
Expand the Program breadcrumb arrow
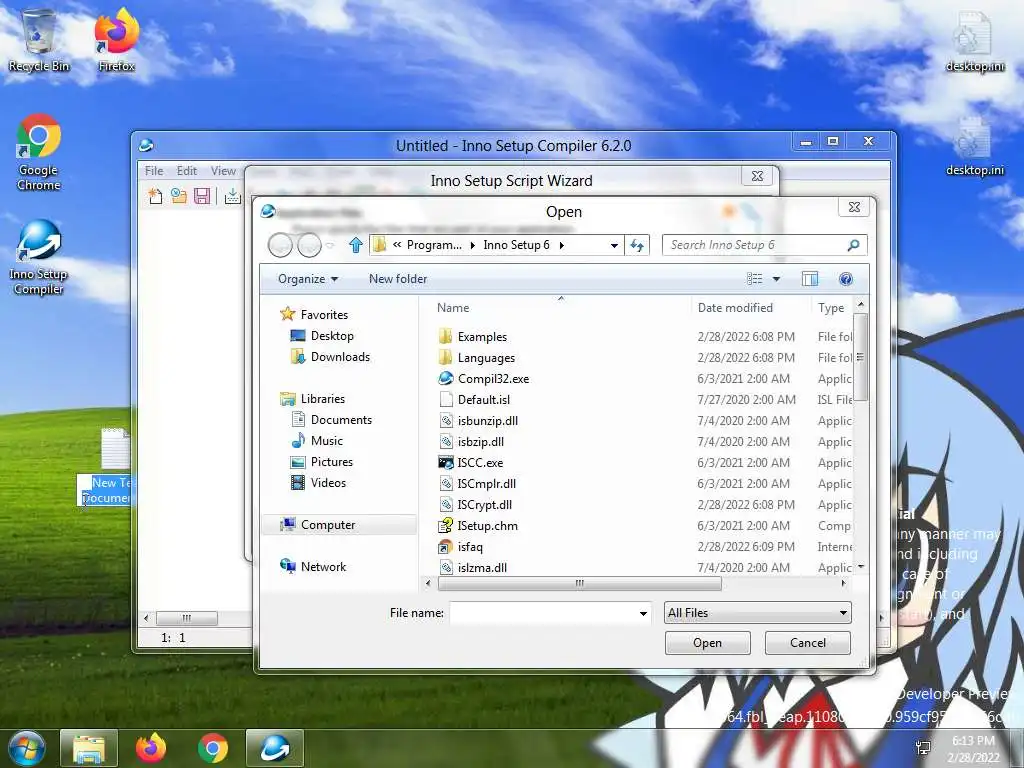pos(472,246)
